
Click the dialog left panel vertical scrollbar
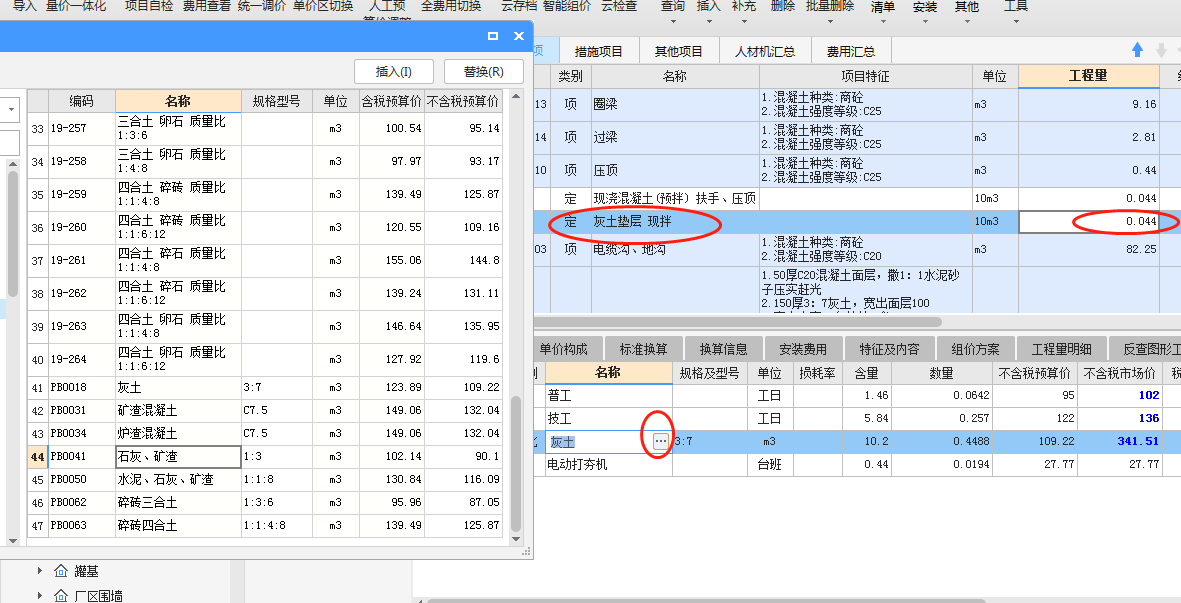(x=12, y=233)
